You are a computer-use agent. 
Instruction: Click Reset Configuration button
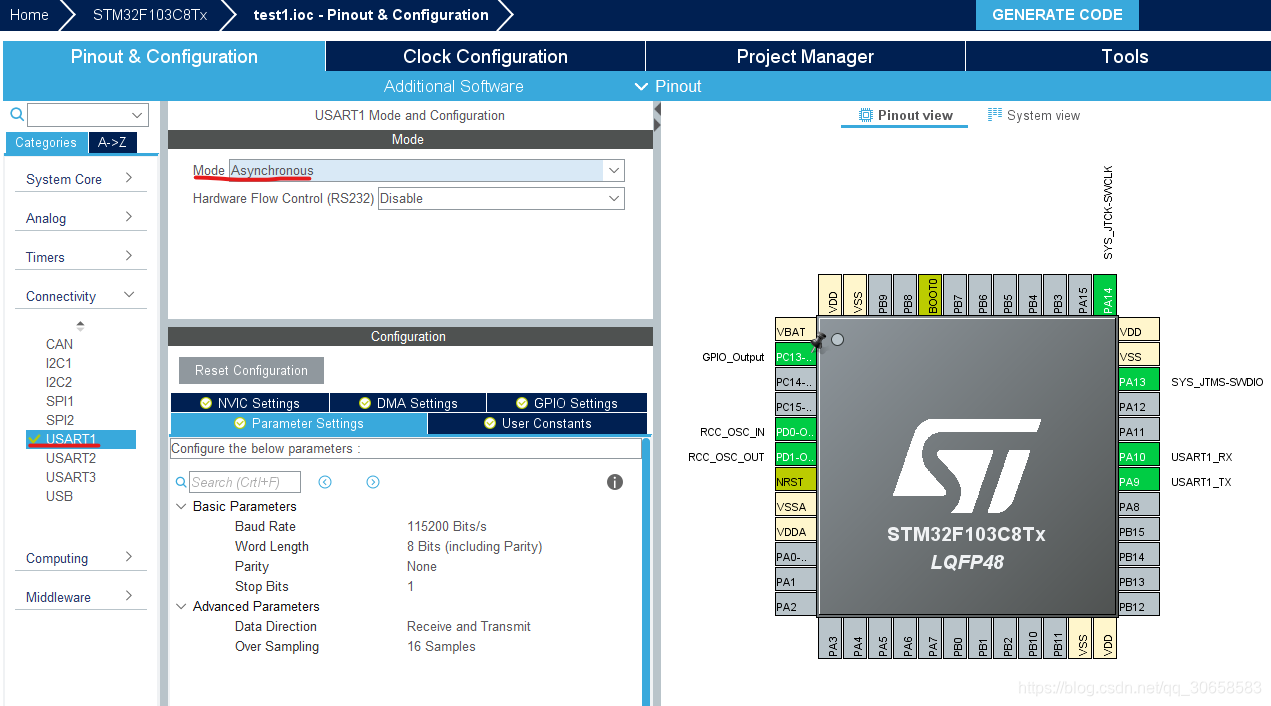[x=251, y=370]
